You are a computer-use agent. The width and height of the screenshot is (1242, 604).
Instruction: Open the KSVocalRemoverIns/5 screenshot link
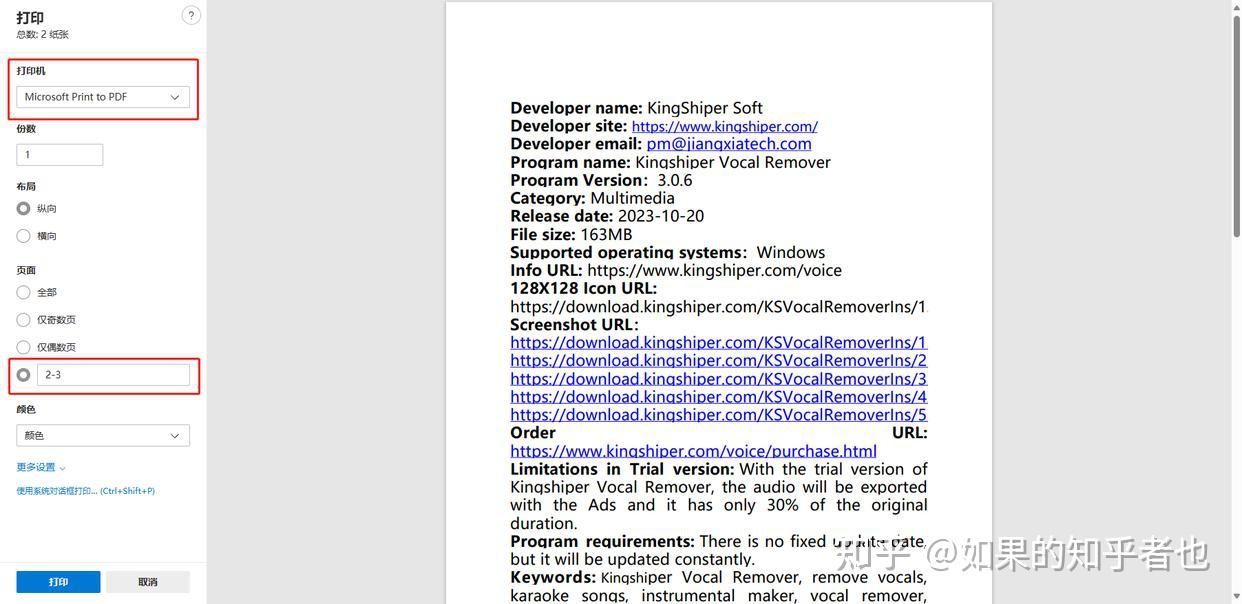[719, 415]
